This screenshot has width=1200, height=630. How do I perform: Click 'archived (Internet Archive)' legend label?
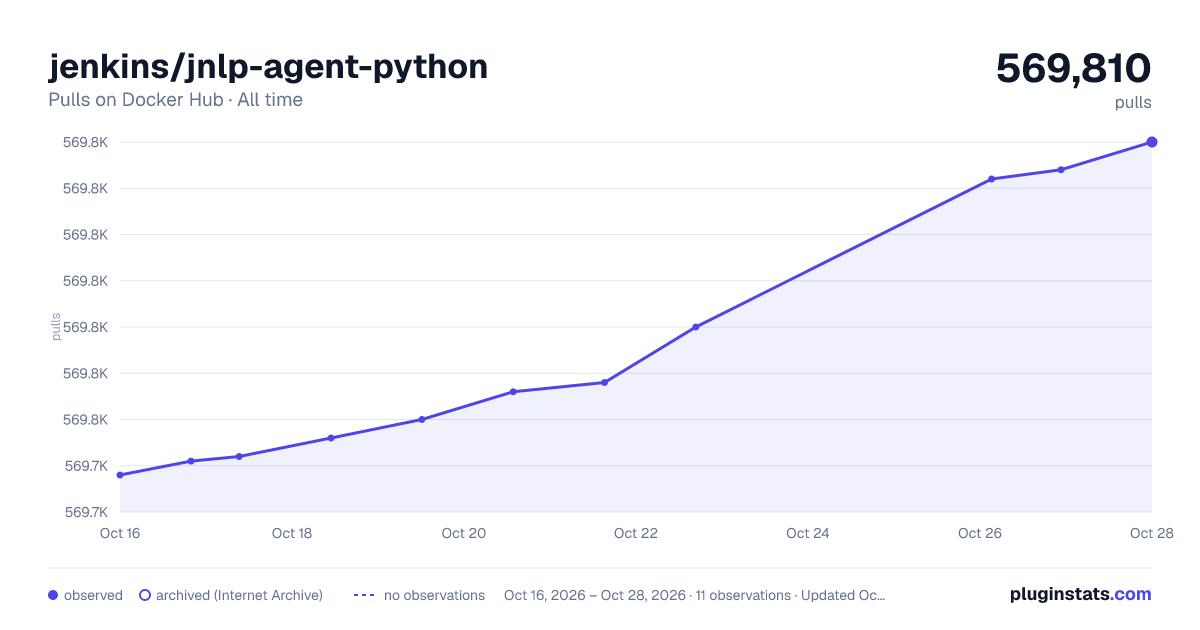[x=239, y=595]
